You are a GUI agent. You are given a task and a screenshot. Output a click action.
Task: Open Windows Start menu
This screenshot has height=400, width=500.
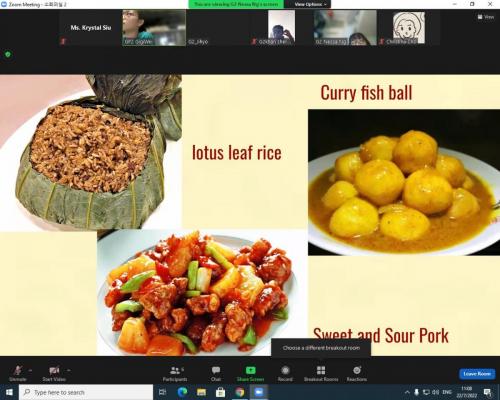(x=9, y=392)
